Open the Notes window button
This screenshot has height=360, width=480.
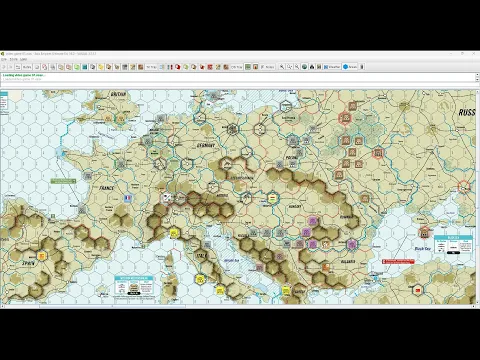(x=267, y=67)
